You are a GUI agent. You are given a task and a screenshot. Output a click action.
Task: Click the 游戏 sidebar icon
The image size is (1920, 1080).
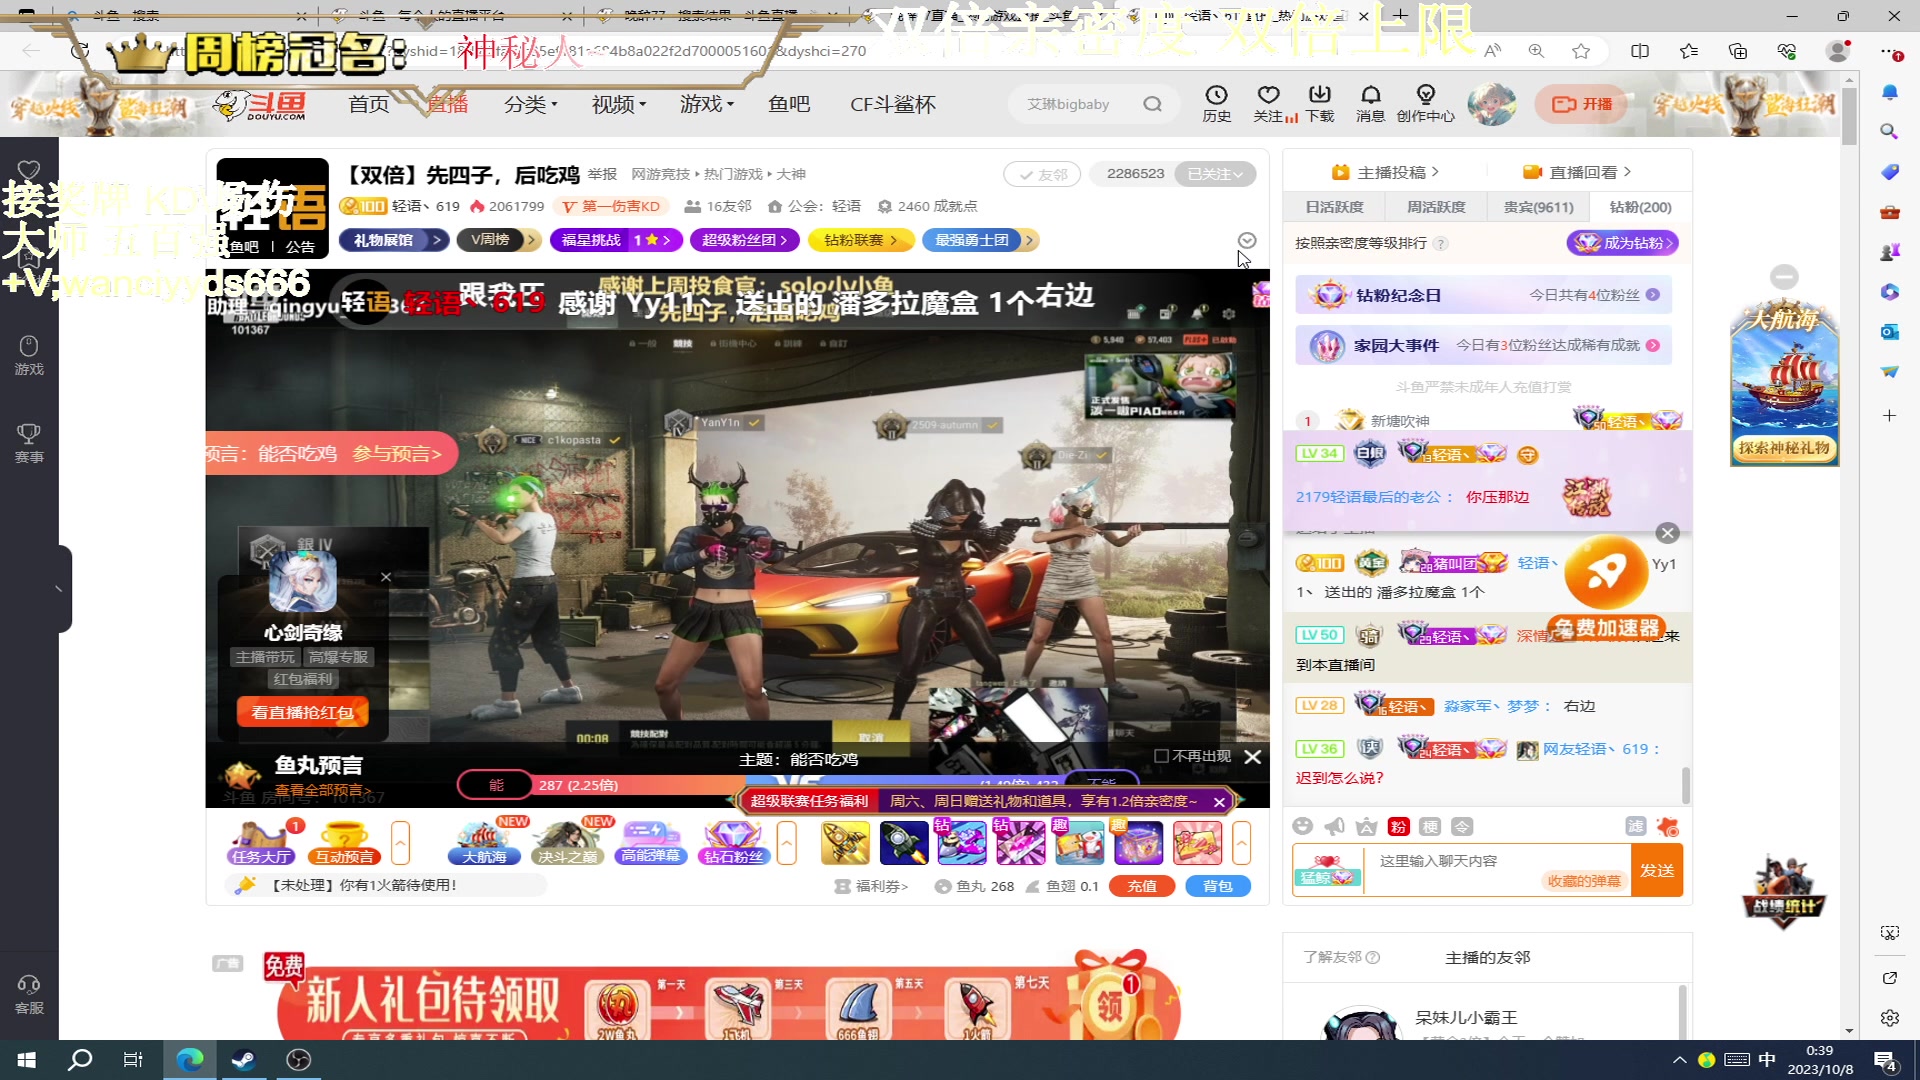point(29,355)
